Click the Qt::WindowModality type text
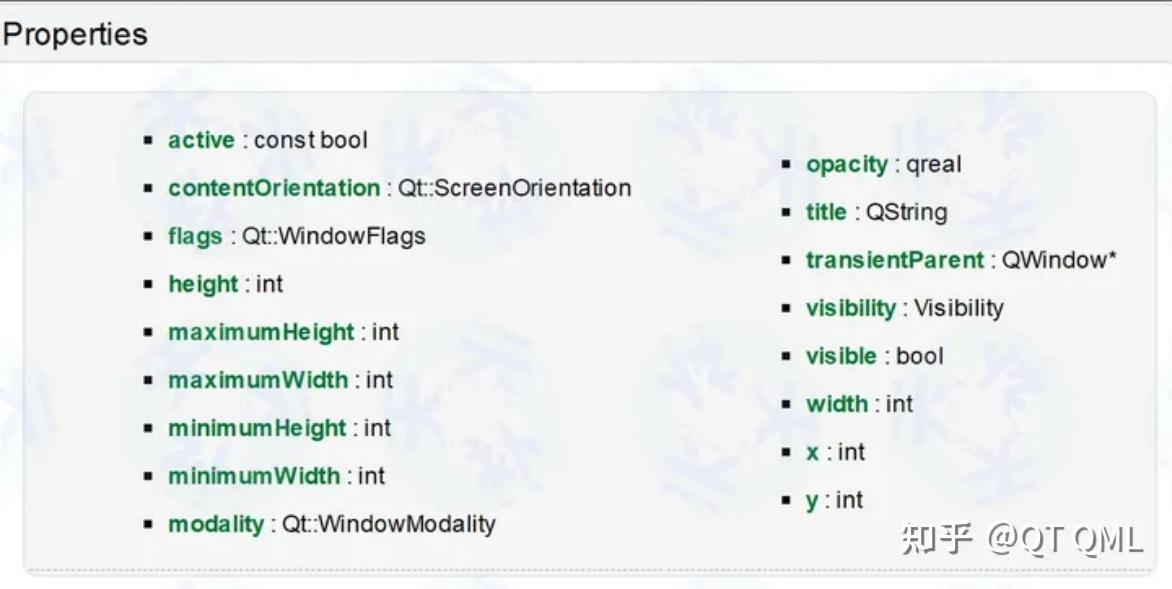Viewport: 1172px width, 589px height. (389, 524)
